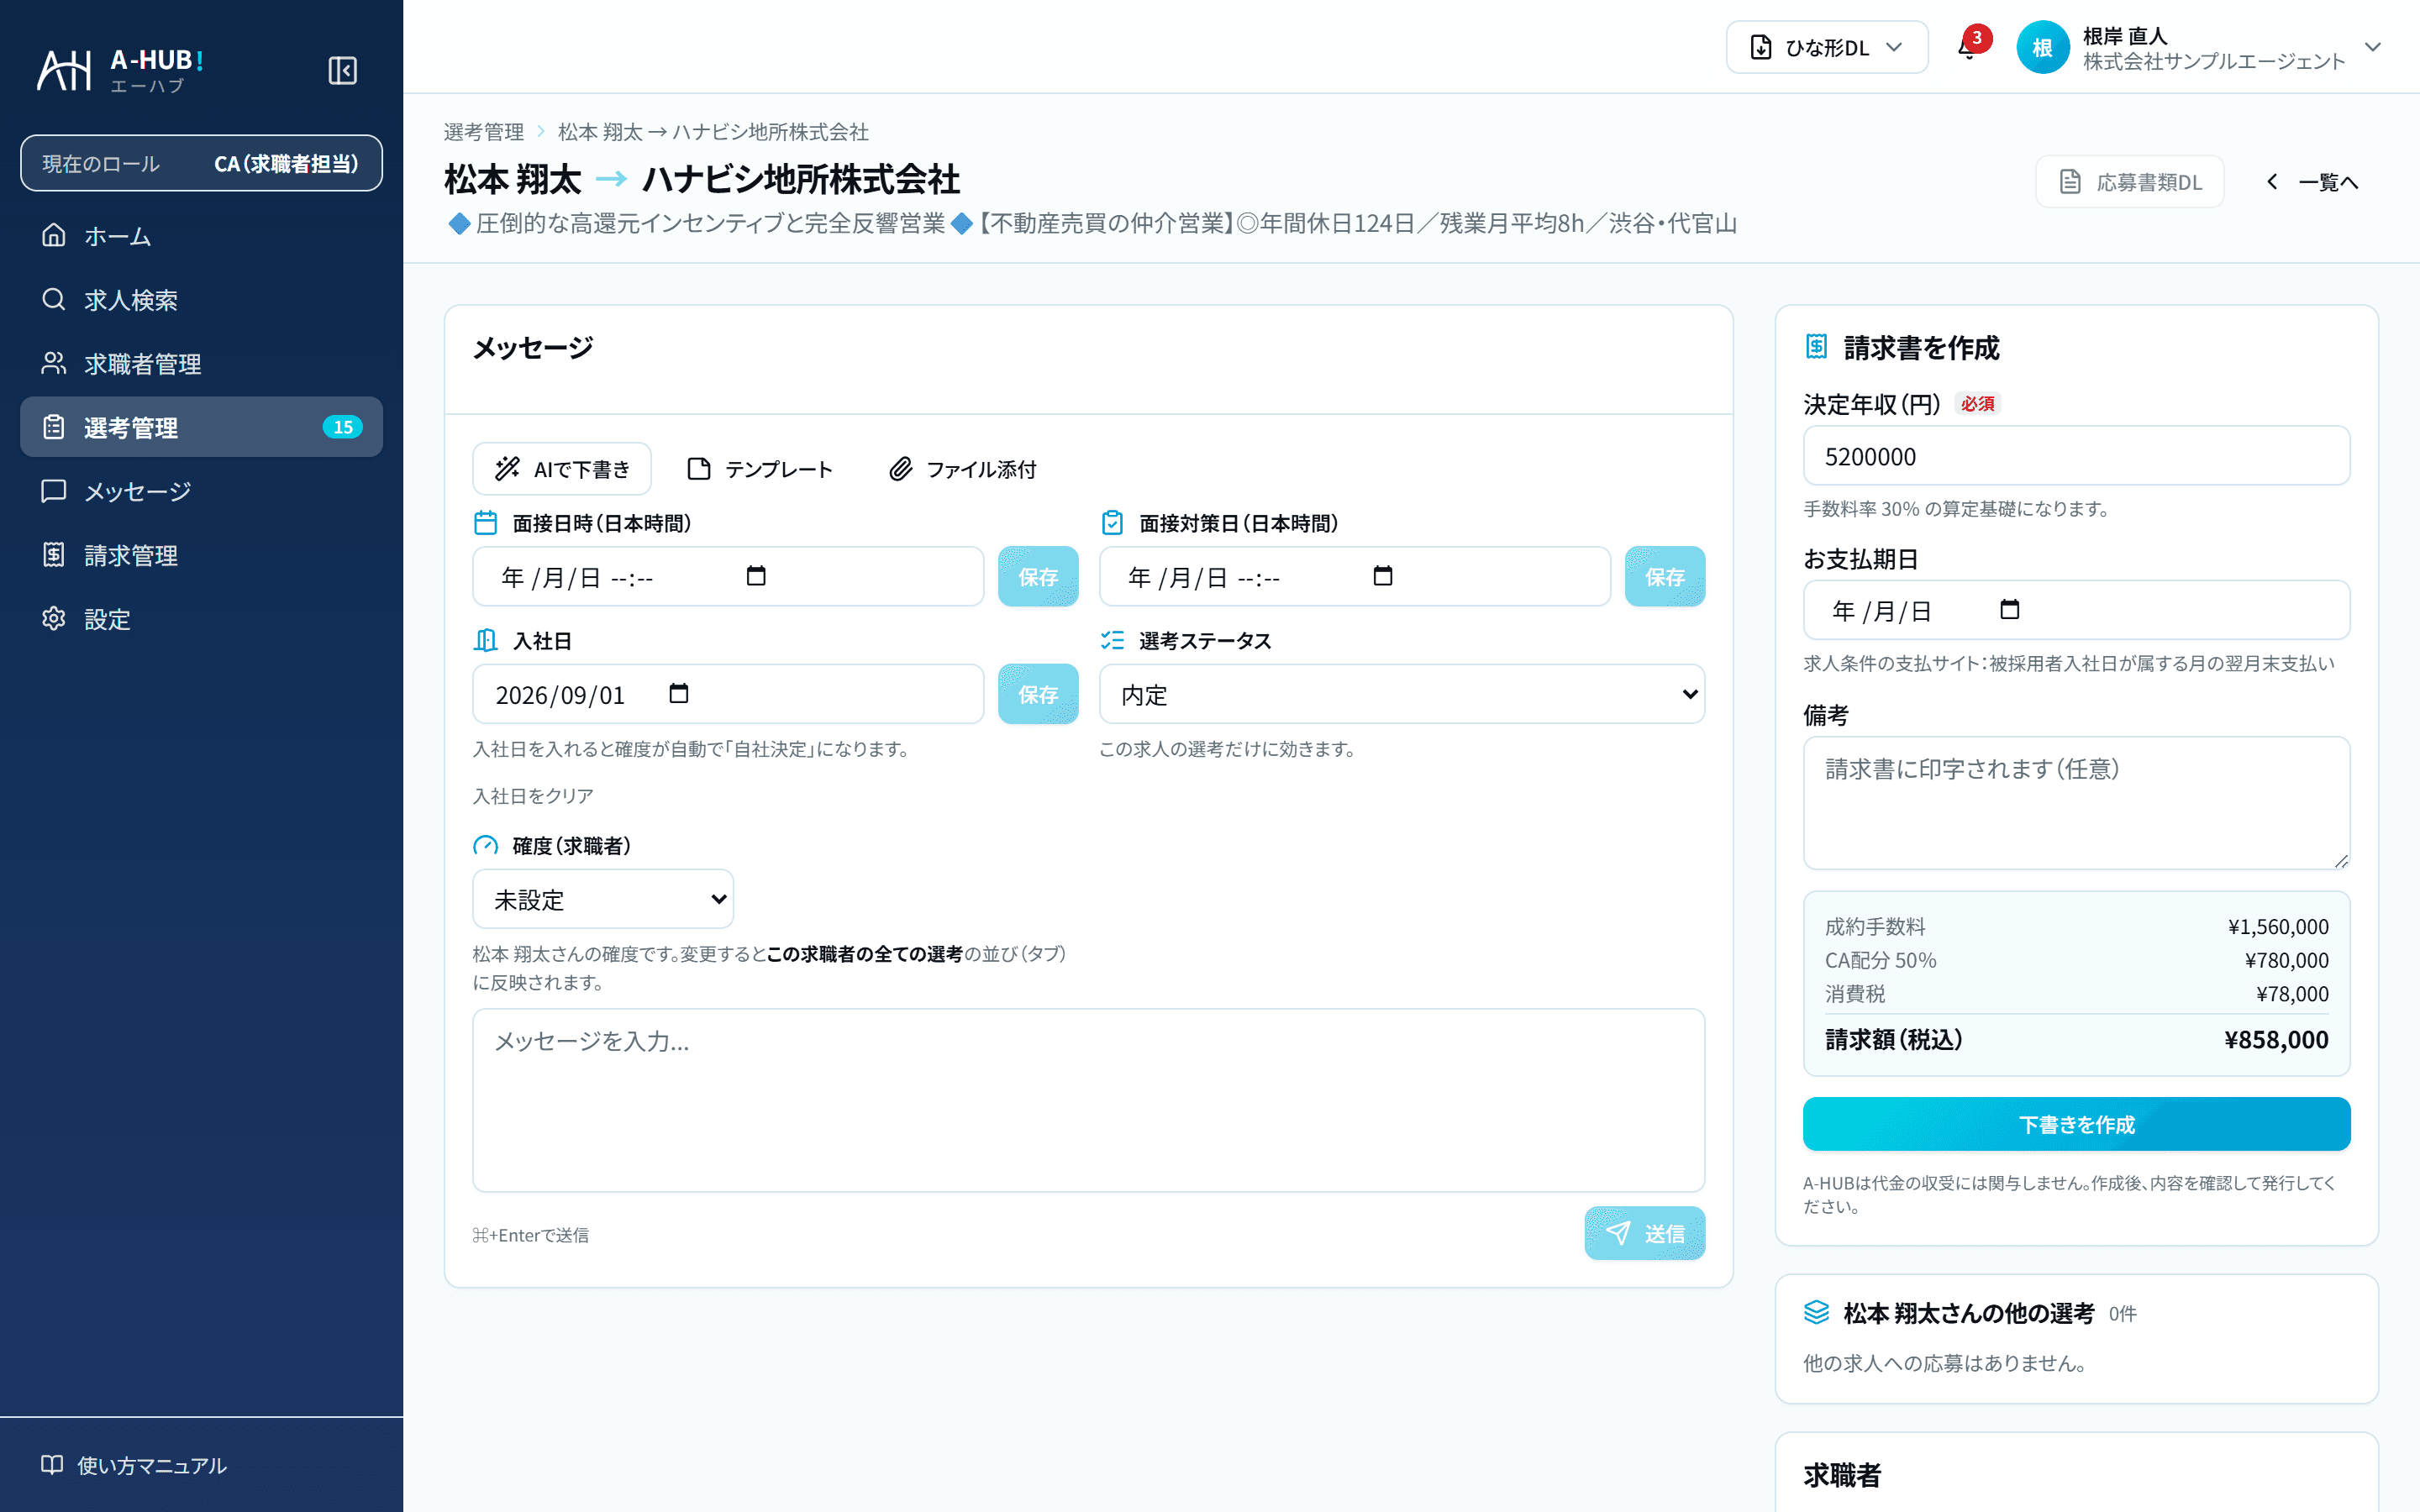The width and height of the screenshot is (2420, 1512).
Task: Collapse the sidebar with the panel icon
Action: [x=342, y=71]
